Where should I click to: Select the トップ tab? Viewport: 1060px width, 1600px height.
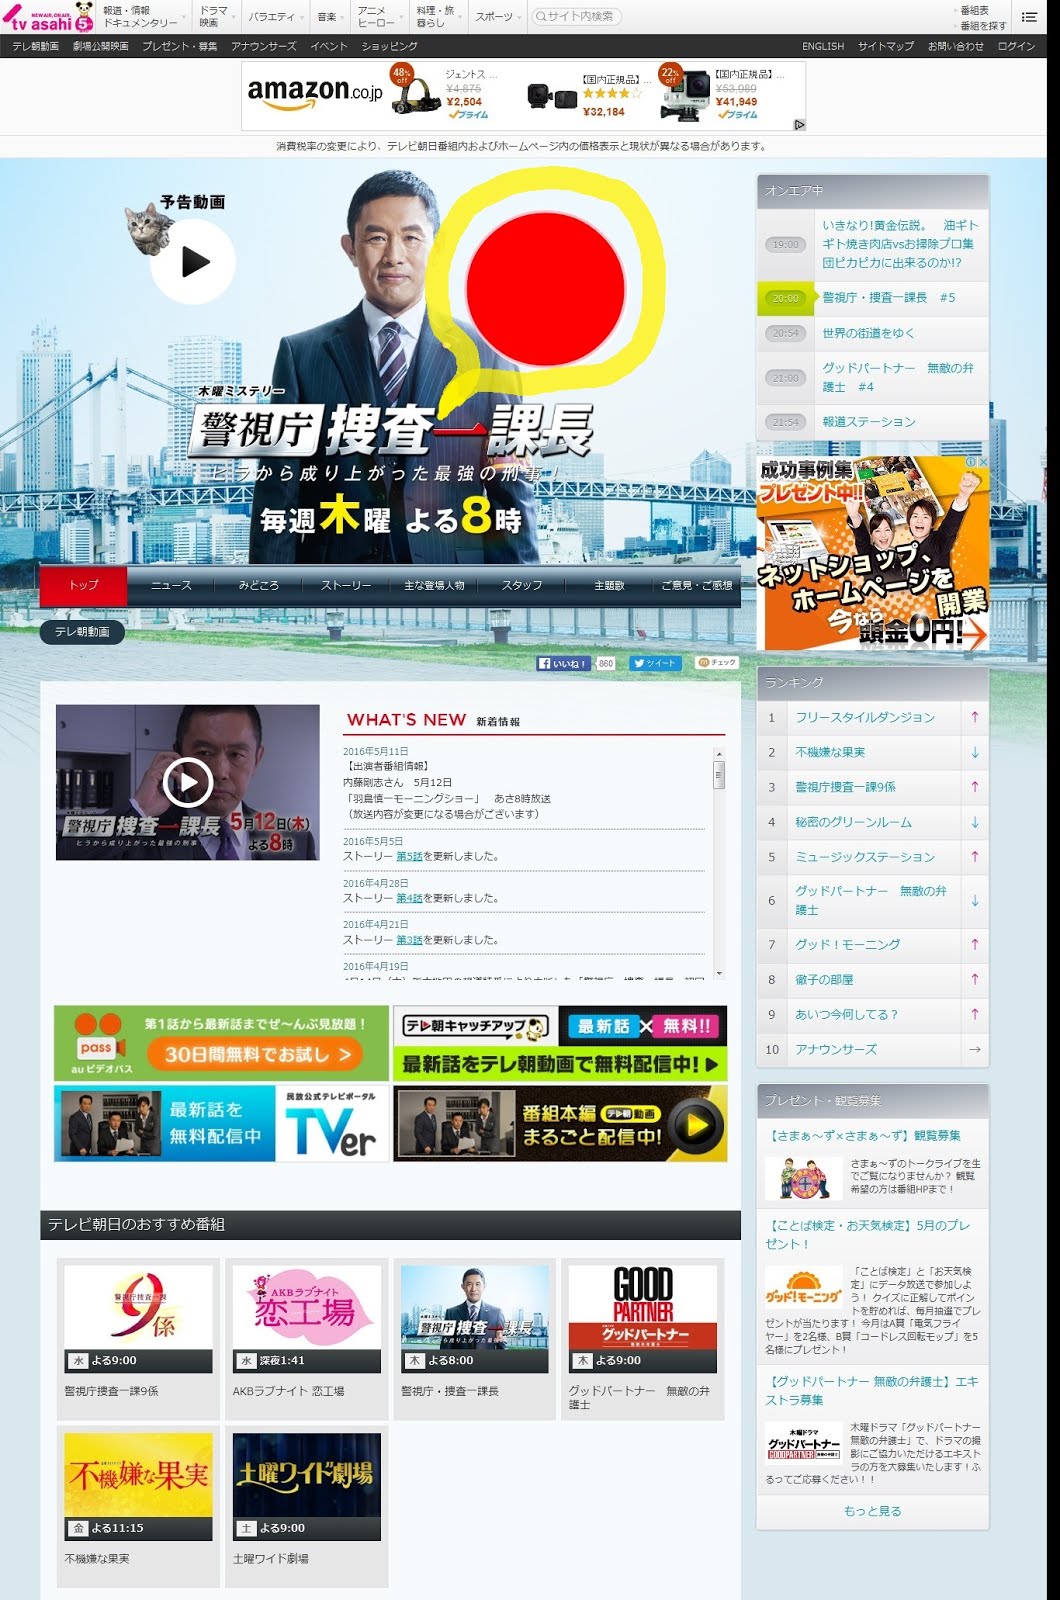pos(83,585)
